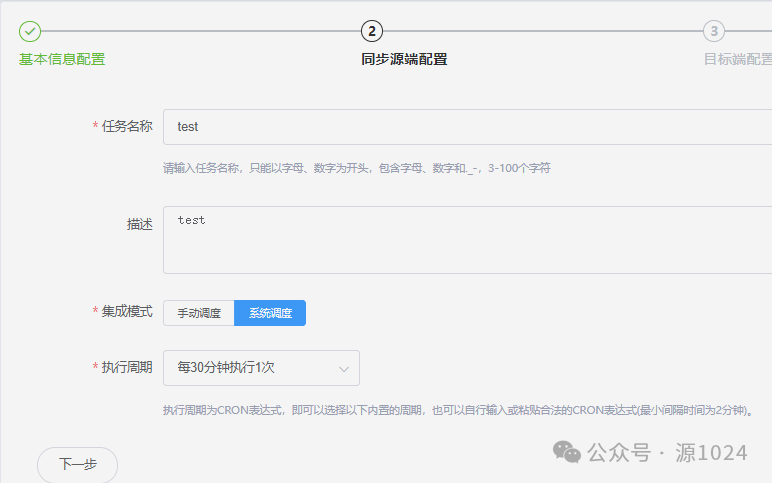
Task: Open the 执行周期 dropdown
Action: (x=261, y=368)
